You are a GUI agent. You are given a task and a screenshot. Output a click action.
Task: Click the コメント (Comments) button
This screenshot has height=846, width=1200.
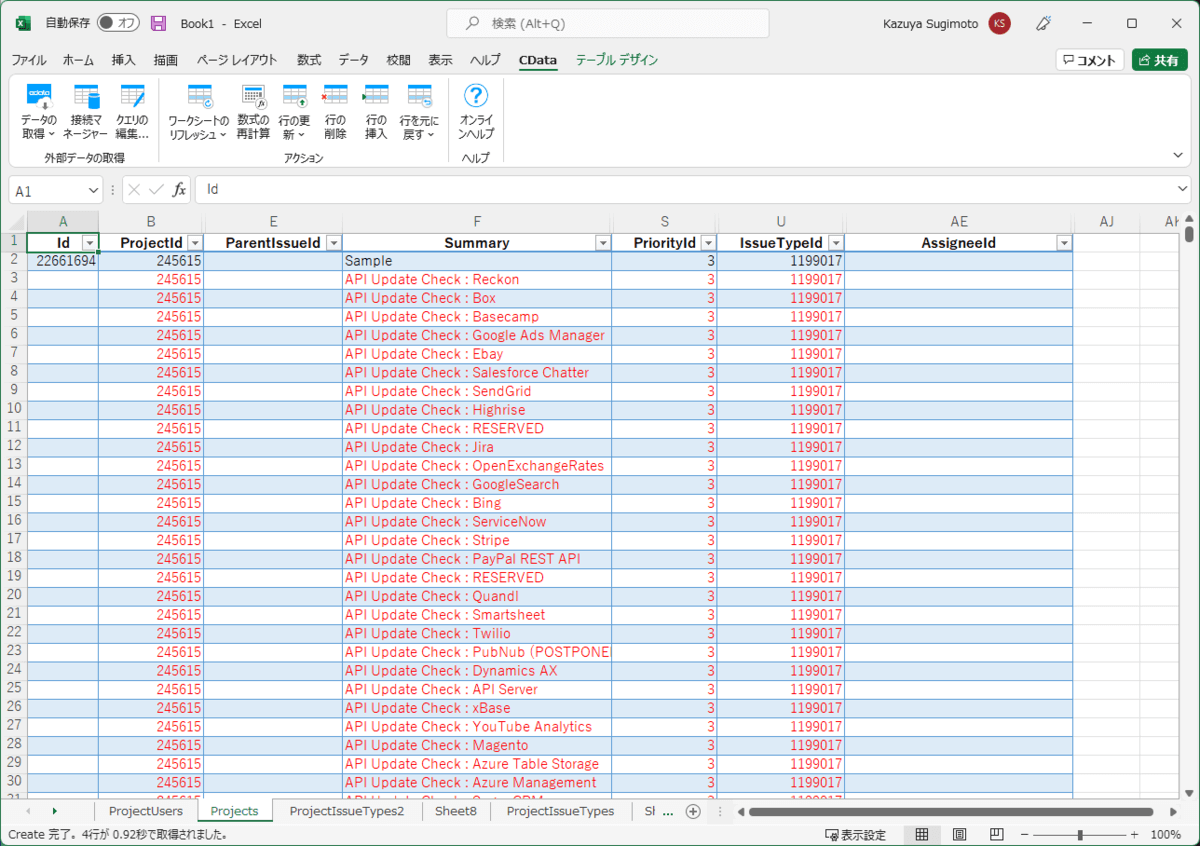click(1089, 60)
